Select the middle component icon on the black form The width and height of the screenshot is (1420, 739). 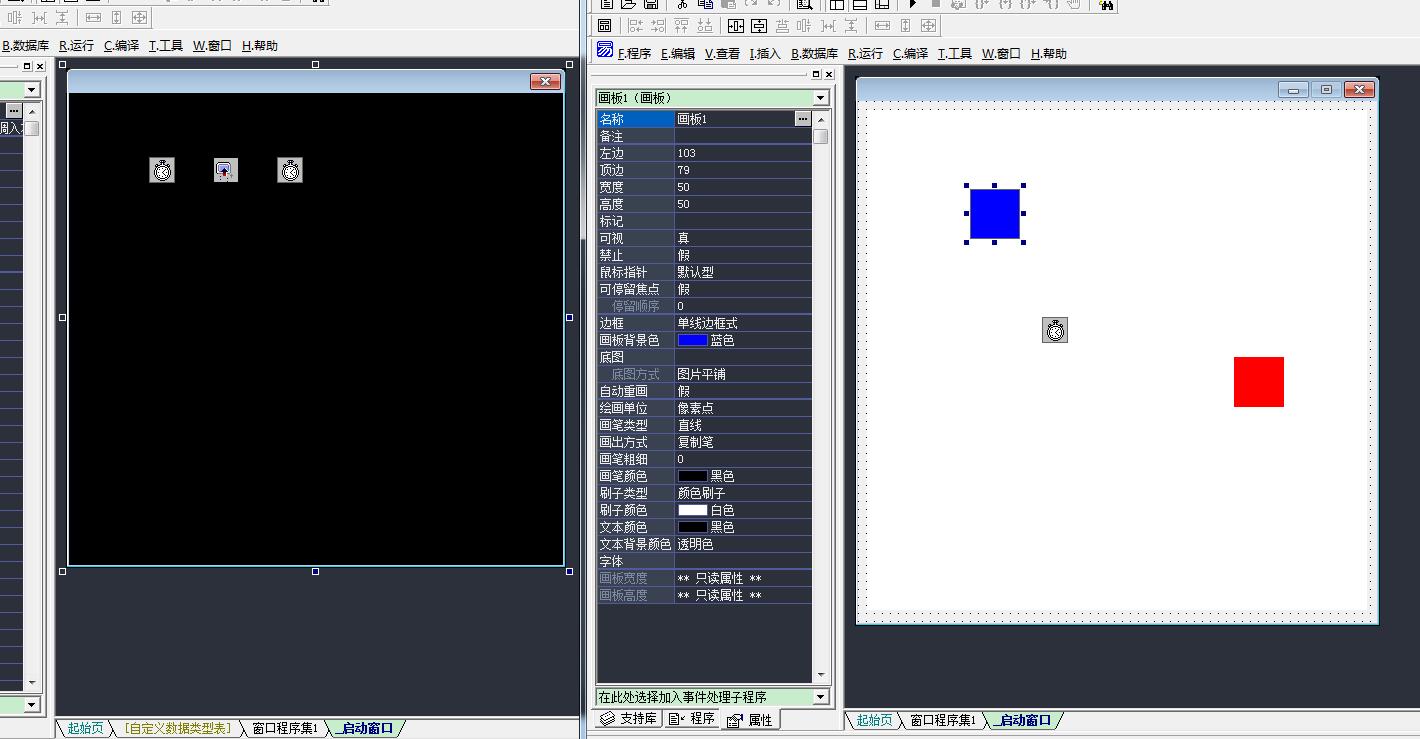(x=226, y=170)
